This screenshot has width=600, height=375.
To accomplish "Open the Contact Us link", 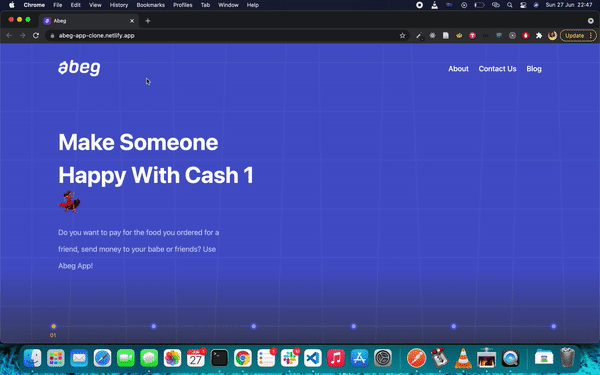I will pyautogui.click(x=497, y=69).
